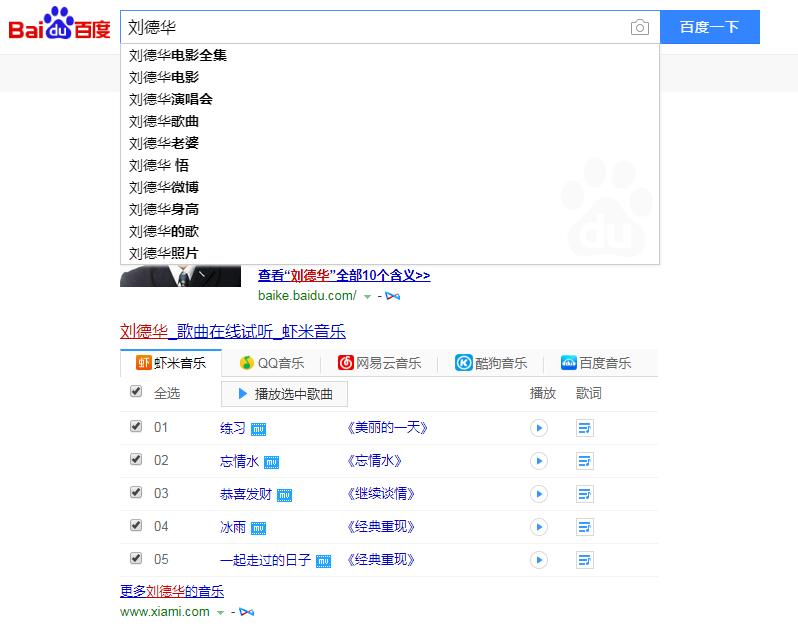
Task: Open MV icon next to 恭喜发财
Action: (x=284, y=496)
